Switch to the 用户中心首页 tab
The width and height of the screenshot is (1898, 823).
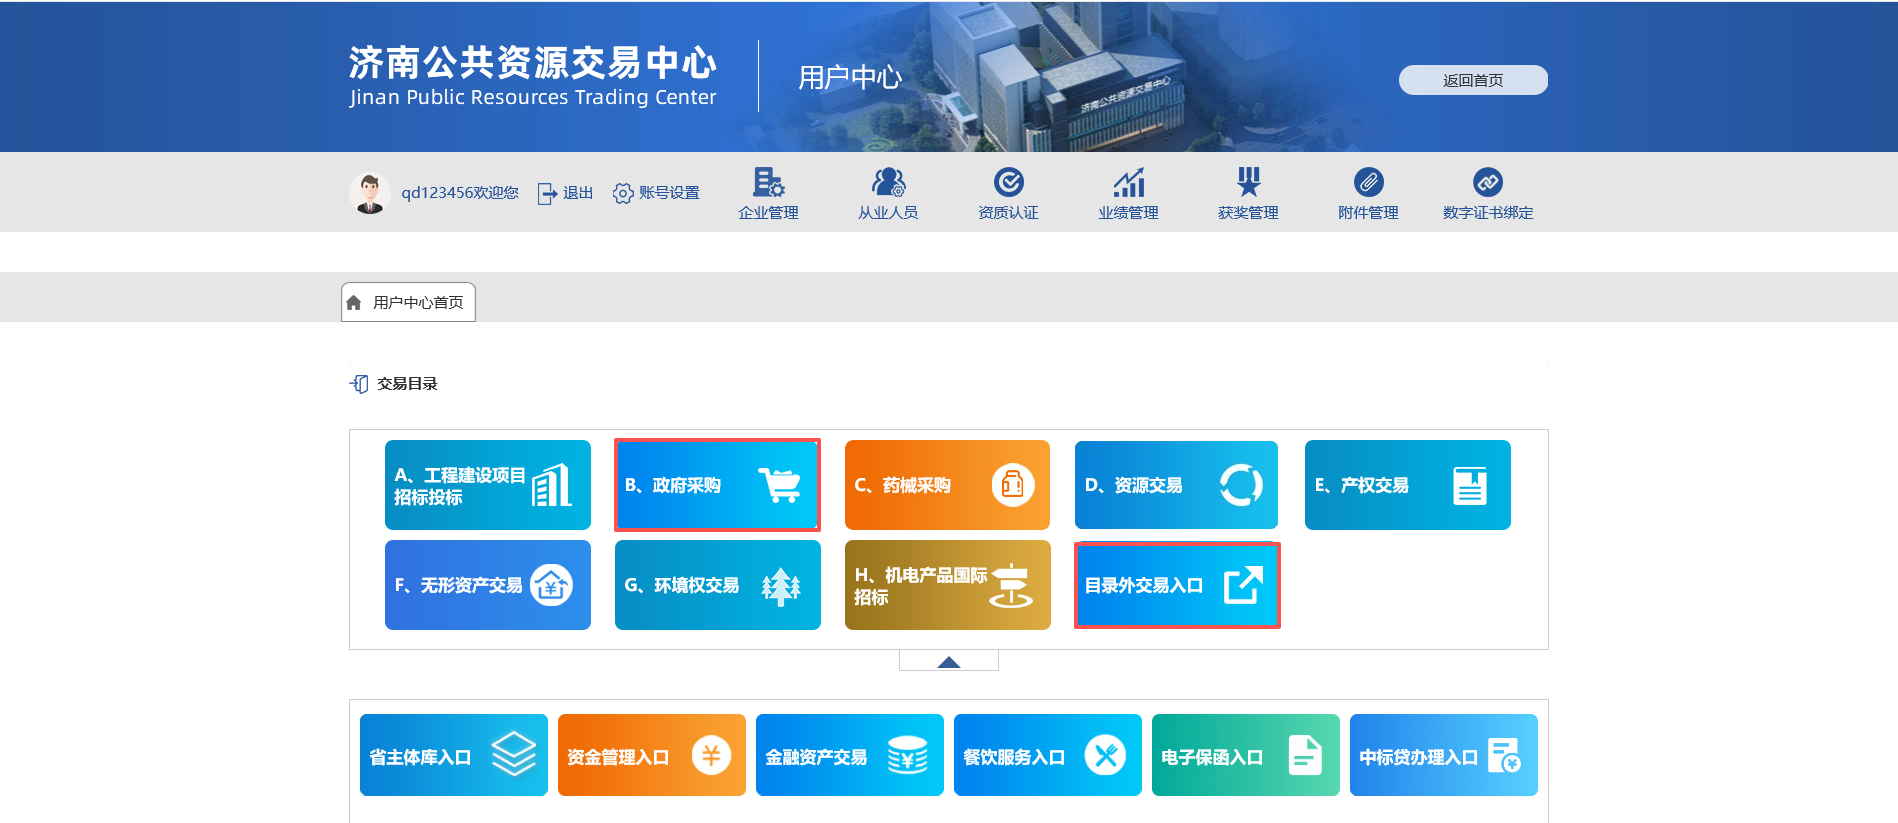pyautogui.click(x=408, y=302)
